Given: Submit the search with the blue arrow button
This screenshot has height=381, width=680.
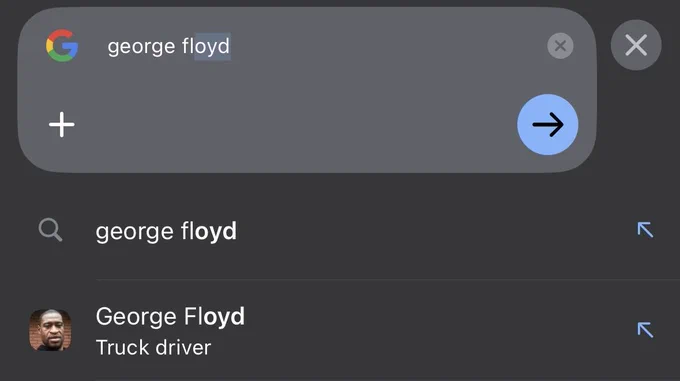Looking at the screenshot, I should pyautogui.click(x=547, y=124).
